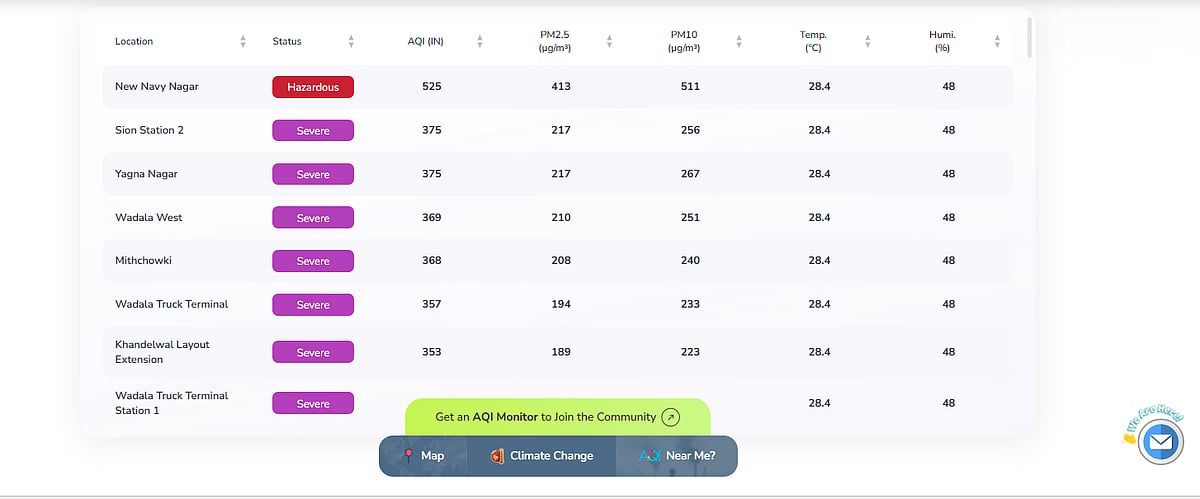The image size is (1200, 499).
Task: Sort table by Location column arrows
Action: coord(242,41)
